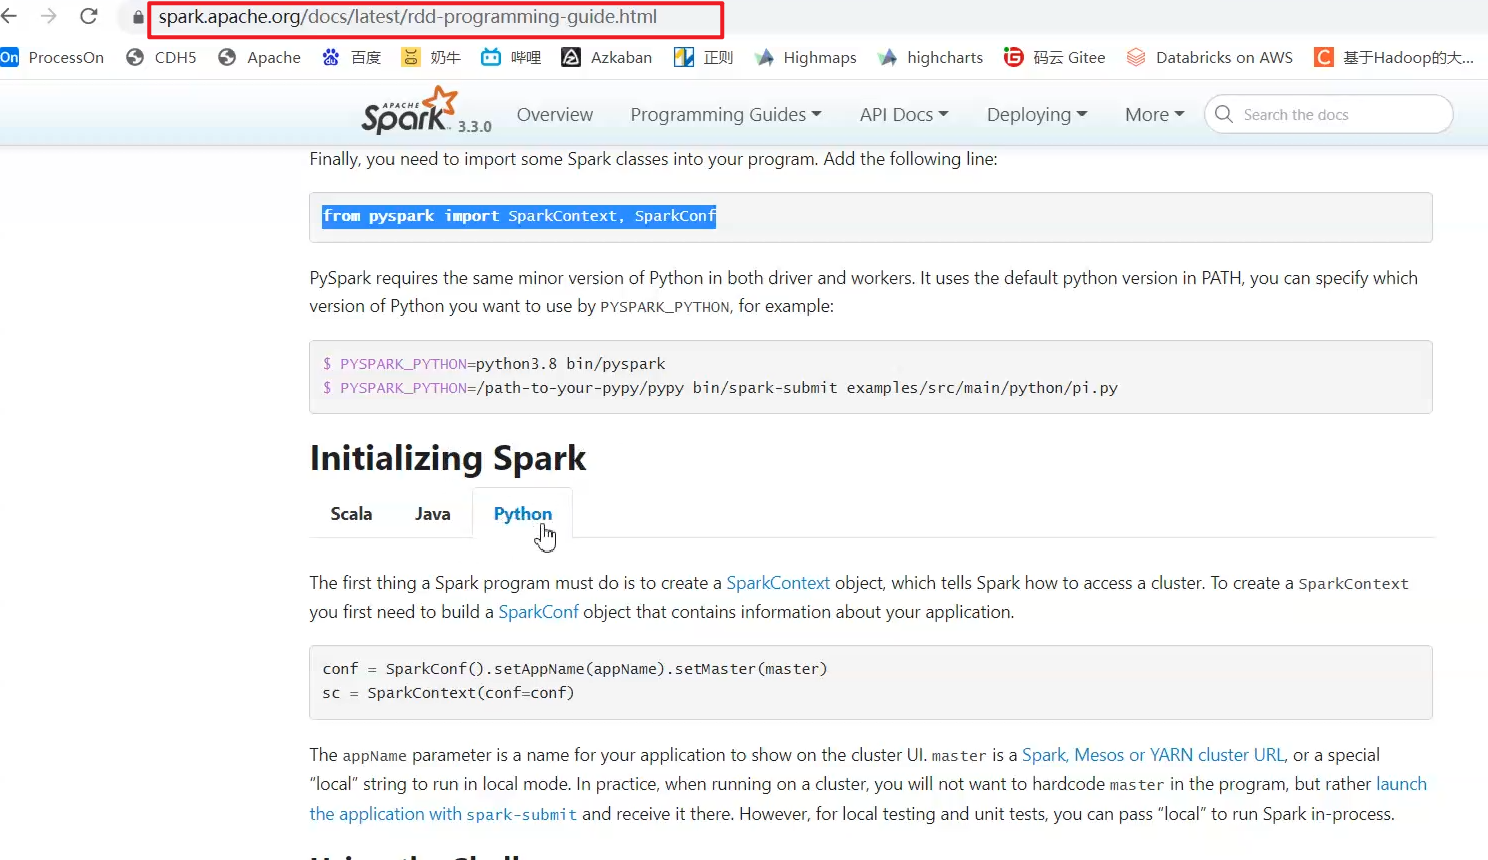Expand the API Docs dropdown
This screenshot has height=860, width=1488.
point(903,114)
